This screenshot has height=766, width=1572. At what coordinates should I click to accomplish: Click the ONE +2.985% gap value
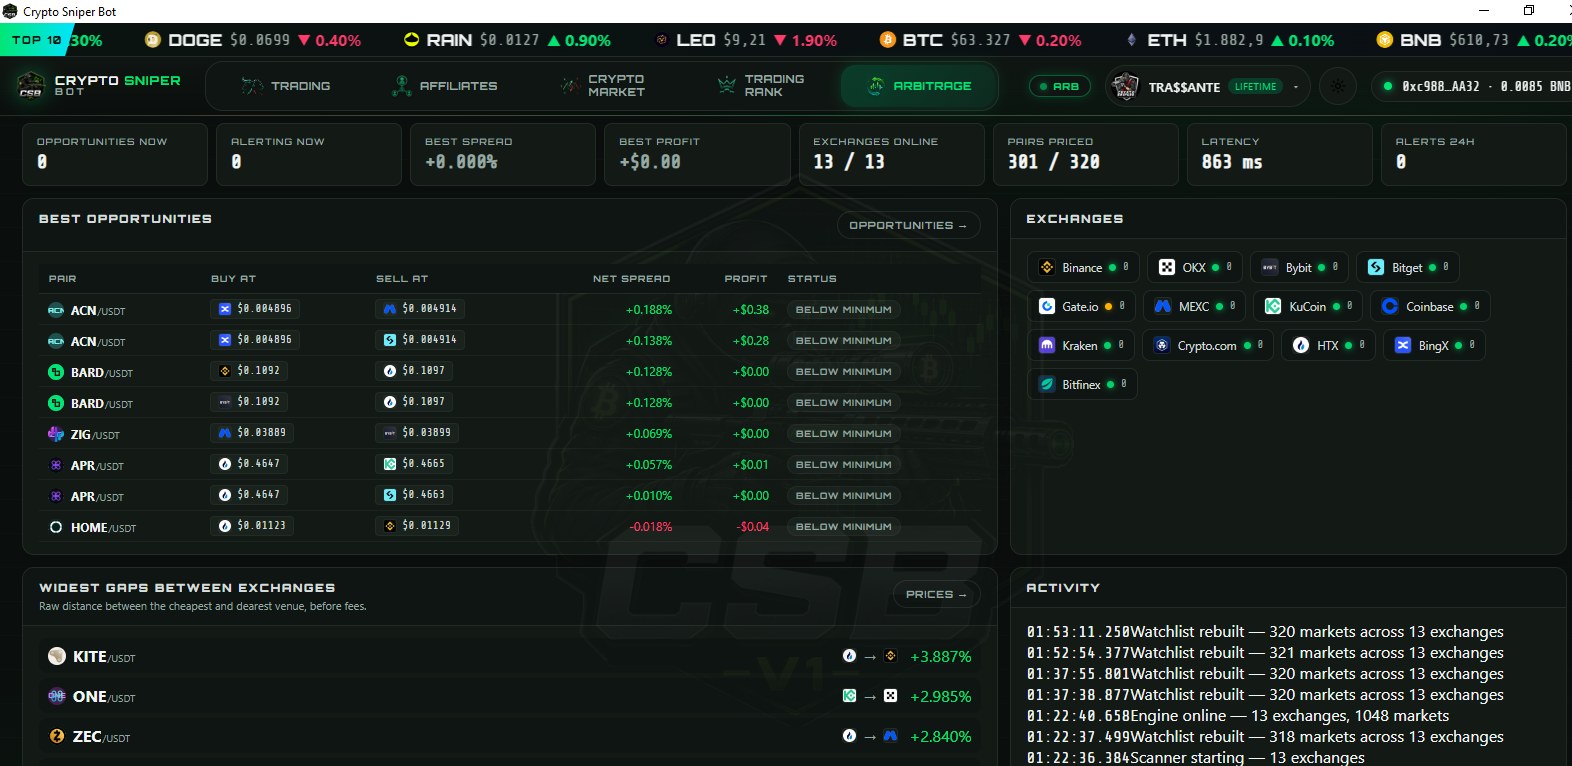point(940,697)
